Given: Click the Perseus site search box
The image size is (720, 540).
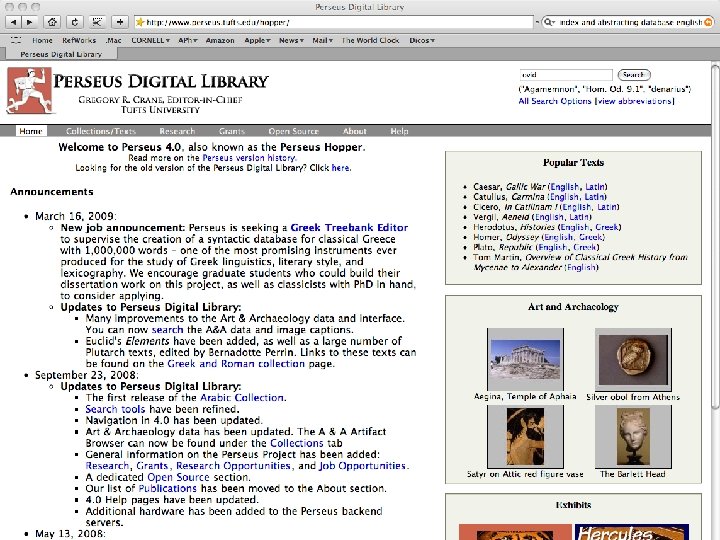Looking at the screenshot, I should tap(566, 74).
